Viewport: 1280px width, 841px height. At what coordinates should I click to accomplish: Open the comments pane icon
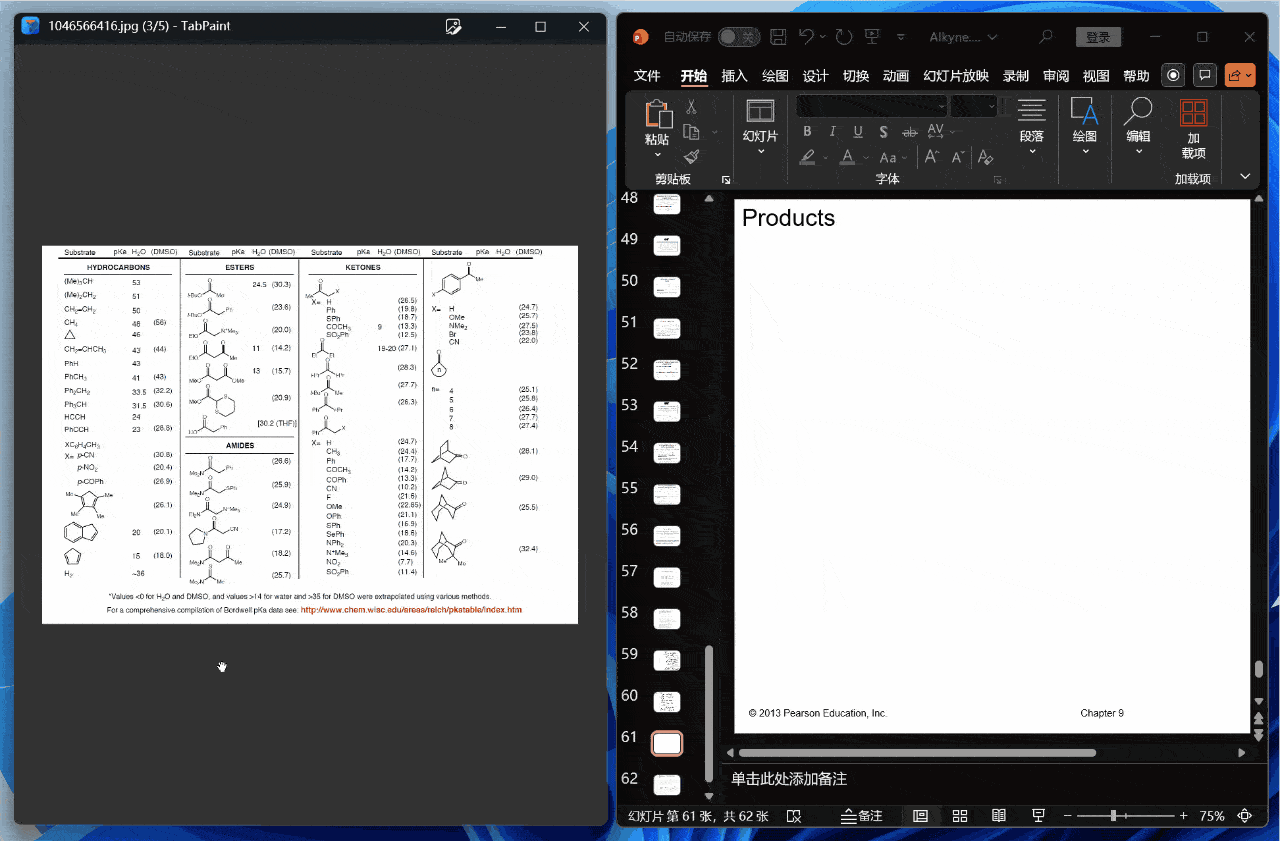click(1206, 75)
